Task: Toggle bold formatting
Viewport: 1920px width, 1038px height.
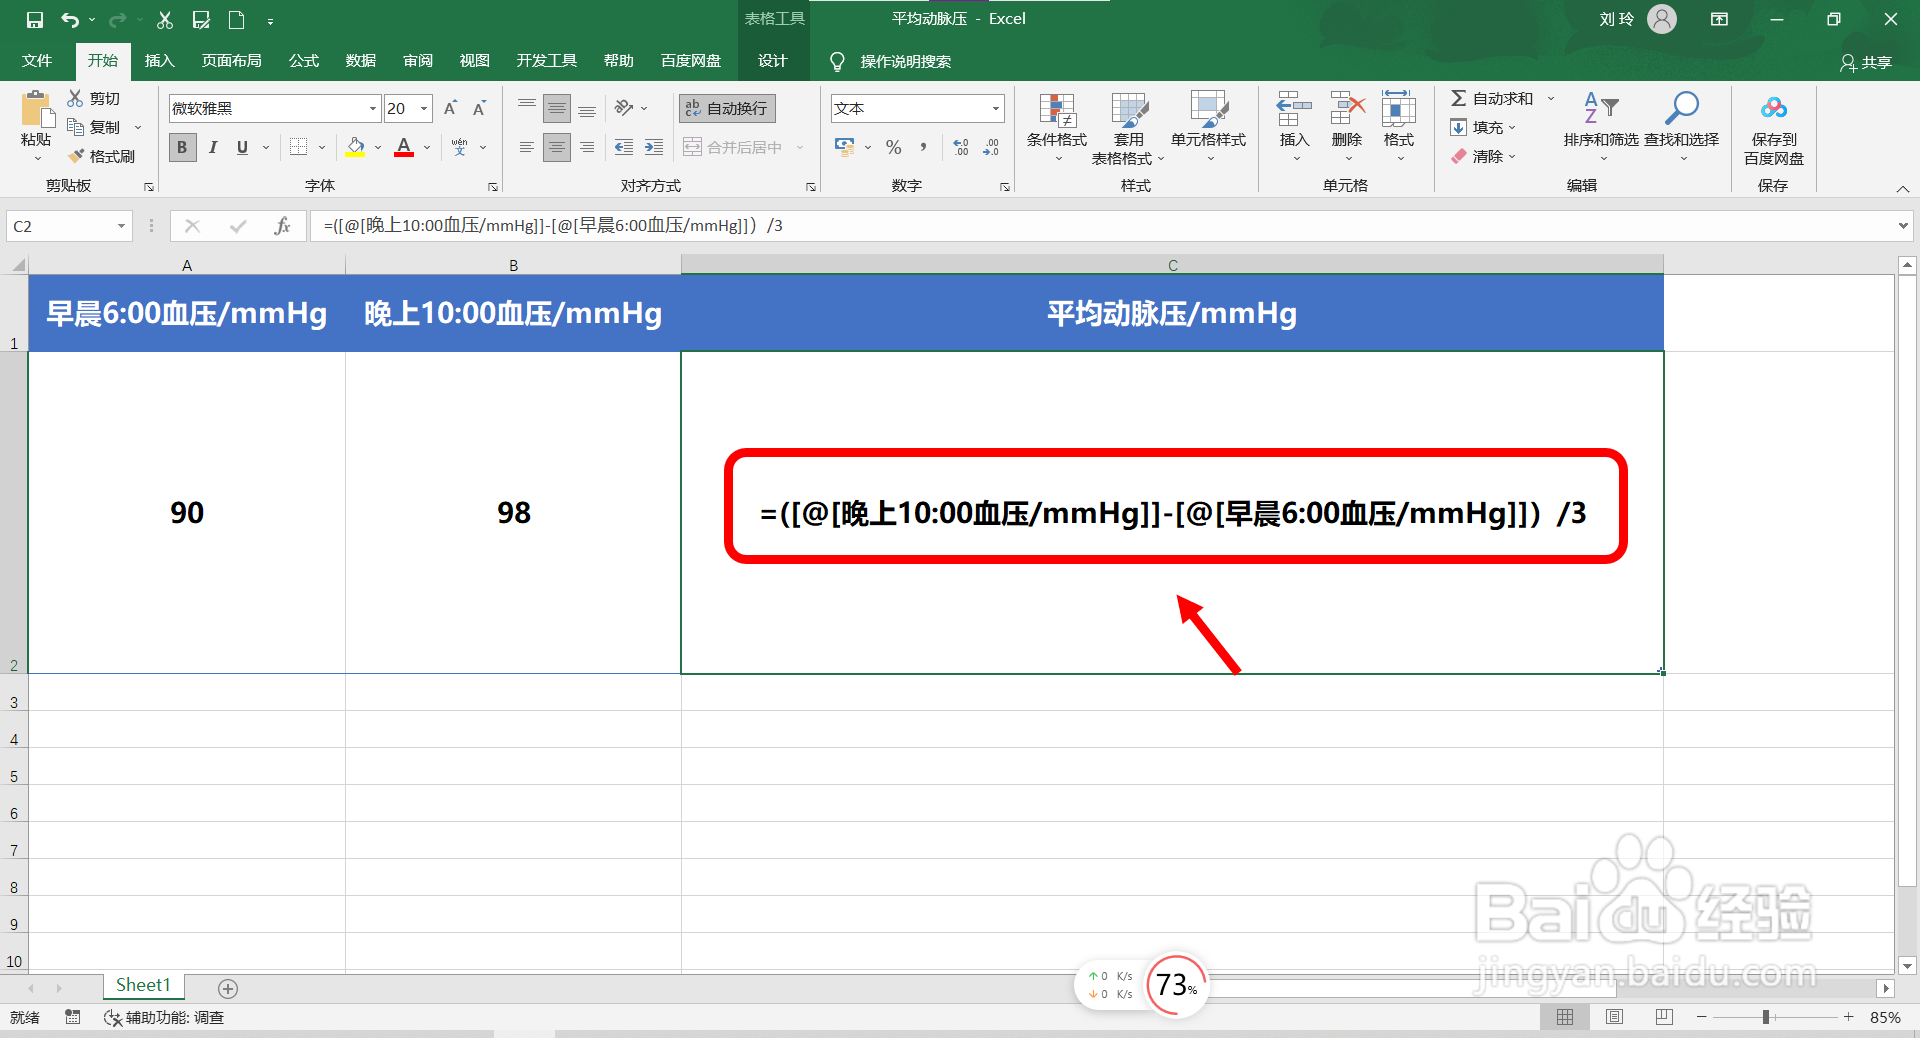Action: pyautogui.click(x=181, y=147)
